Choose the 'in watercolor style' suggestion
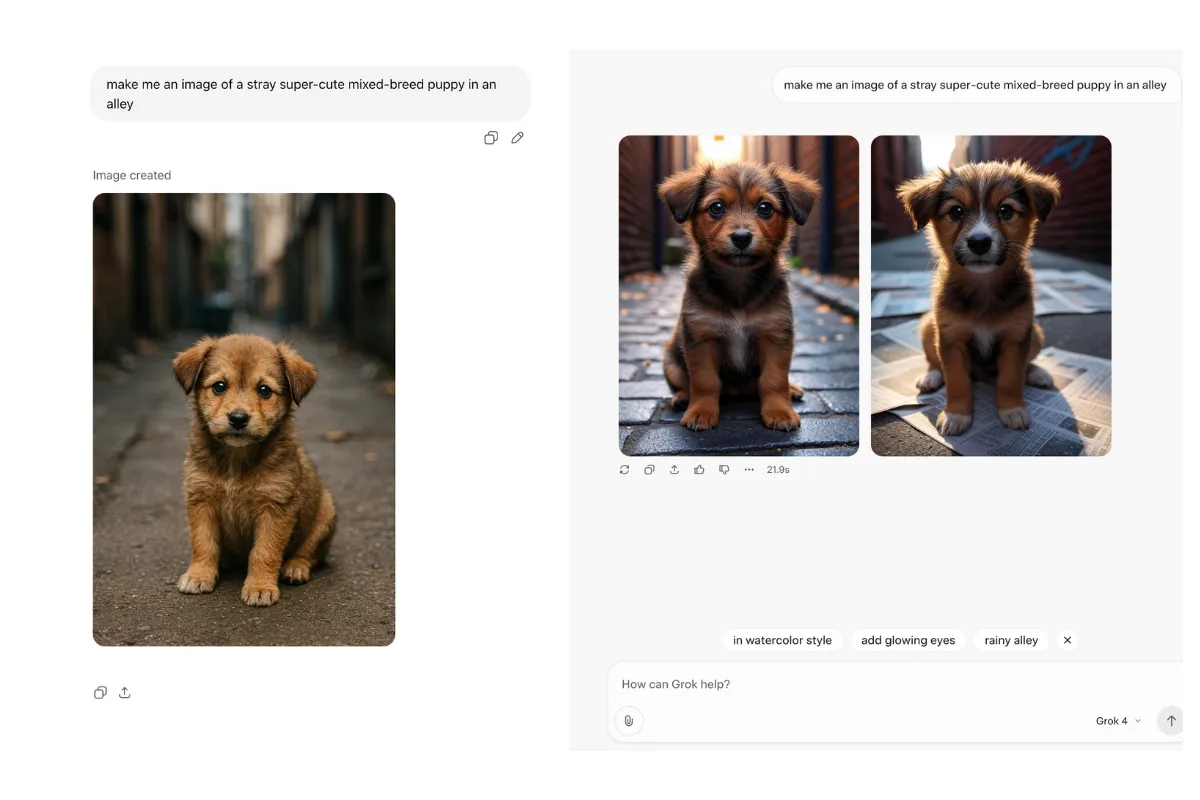 click(x=782, y=640)
